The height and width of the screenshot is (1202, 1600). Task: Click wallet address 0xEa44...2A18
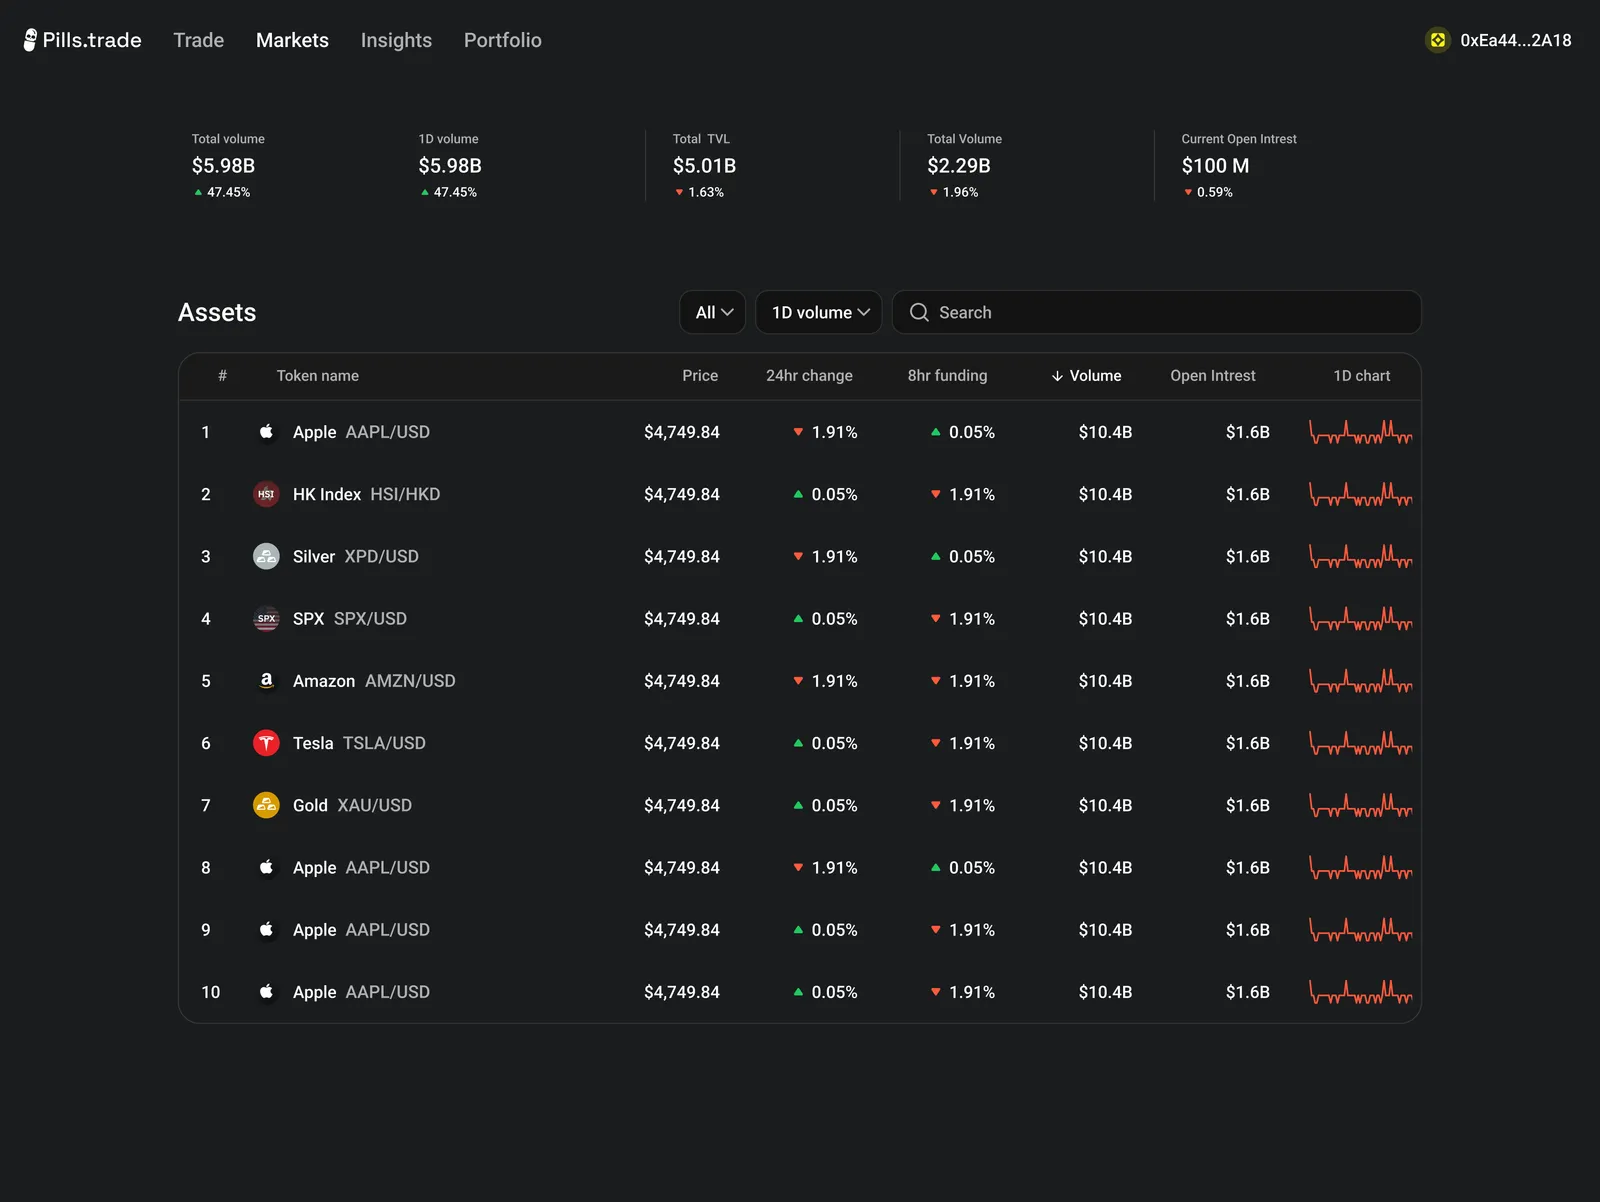point(1516,40)
